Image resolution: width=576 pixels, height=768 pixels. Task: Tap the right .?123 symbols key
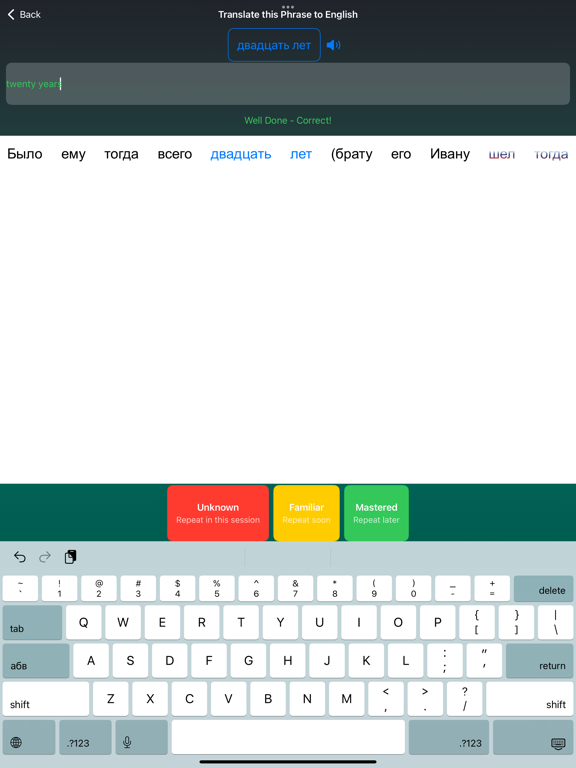(x=449, y=737)
